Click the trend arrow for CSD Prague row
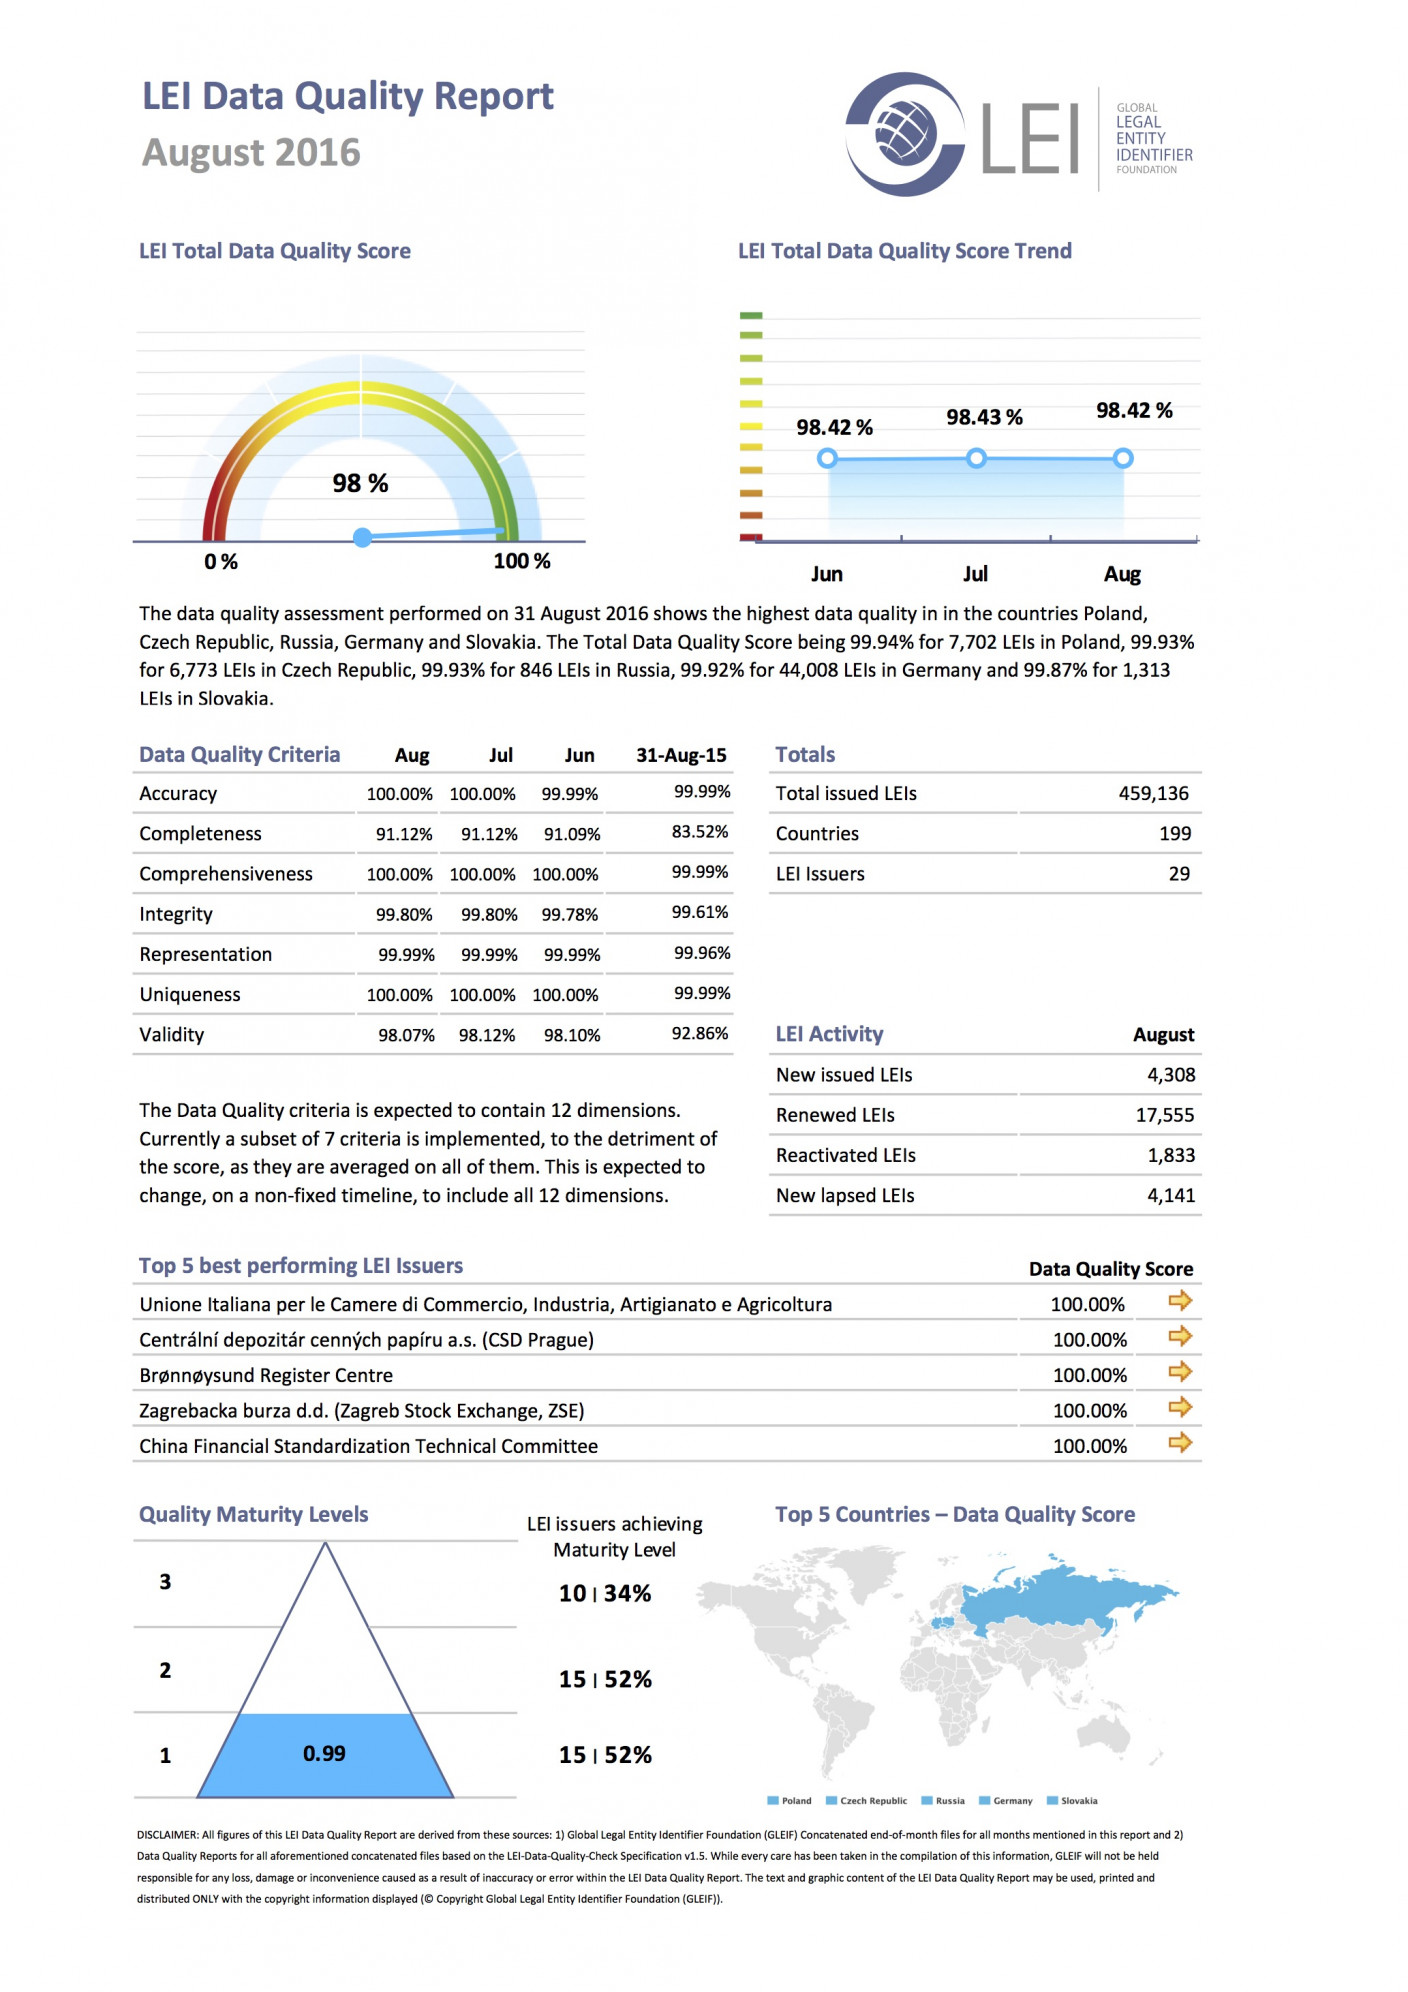 (1180, 1336)
